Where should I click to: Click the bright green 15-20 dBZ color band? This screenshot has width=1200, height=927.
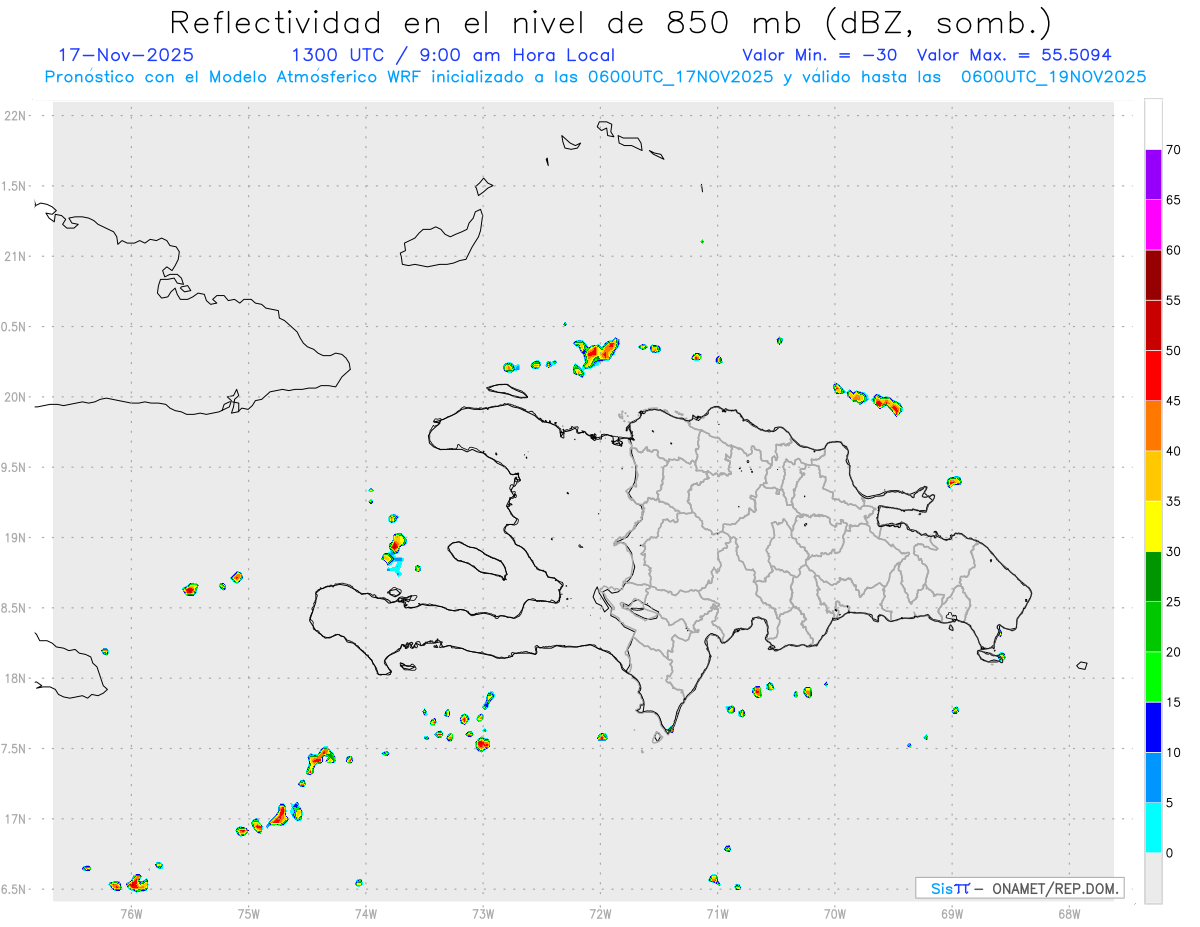pos(1153,677)
